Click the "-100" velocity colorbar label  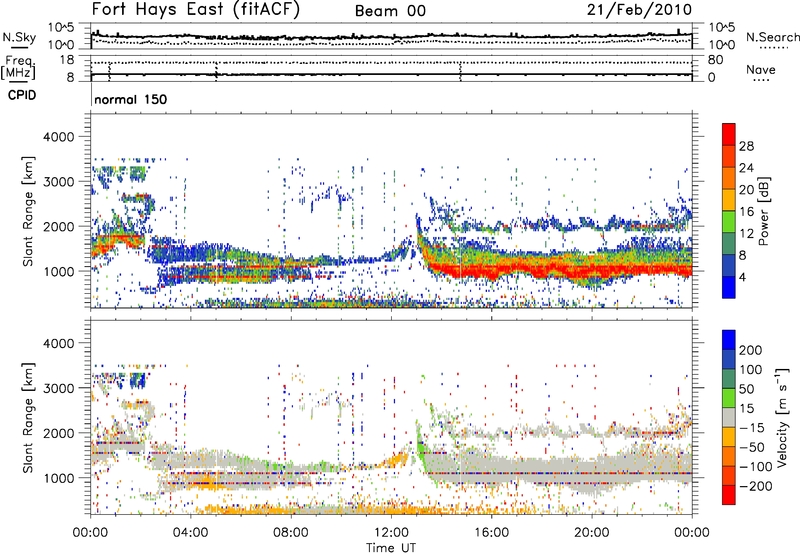pos(755,467)
